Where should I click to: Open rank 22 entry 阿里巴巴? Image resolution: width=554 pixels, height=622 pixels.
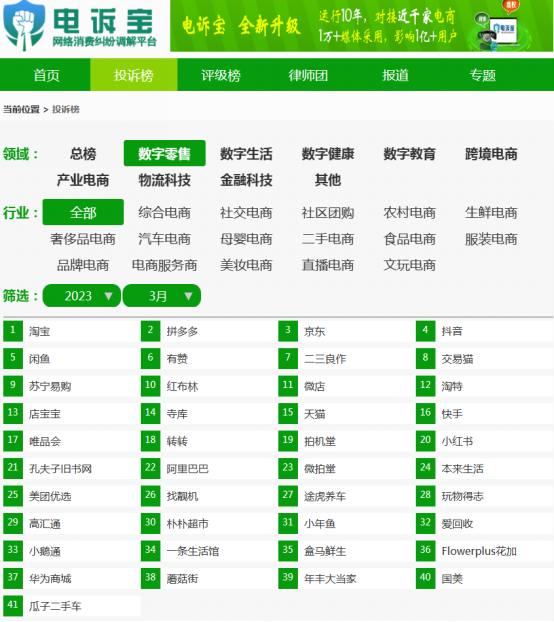click(x=188, y=469)
